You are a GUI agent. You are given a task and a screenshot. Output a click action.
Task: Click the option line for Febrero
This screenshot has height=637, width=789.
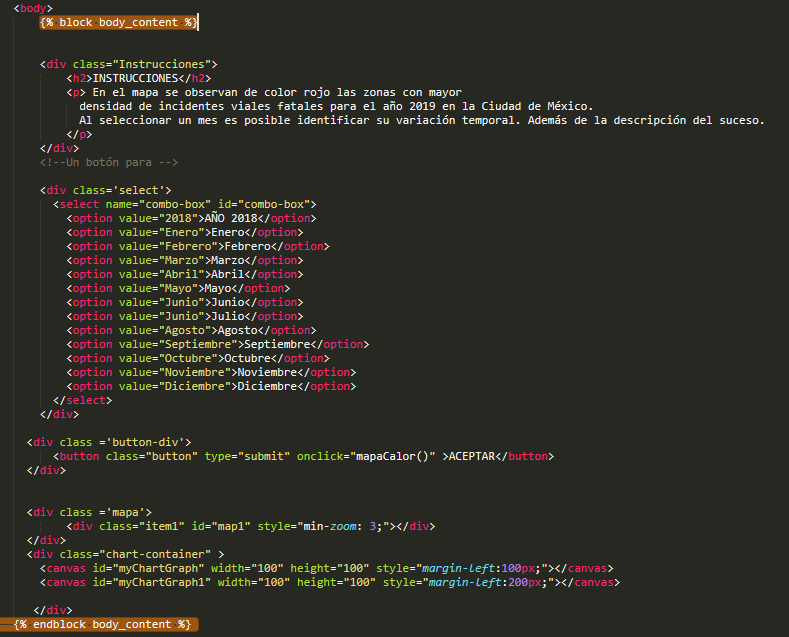point(198,247)
